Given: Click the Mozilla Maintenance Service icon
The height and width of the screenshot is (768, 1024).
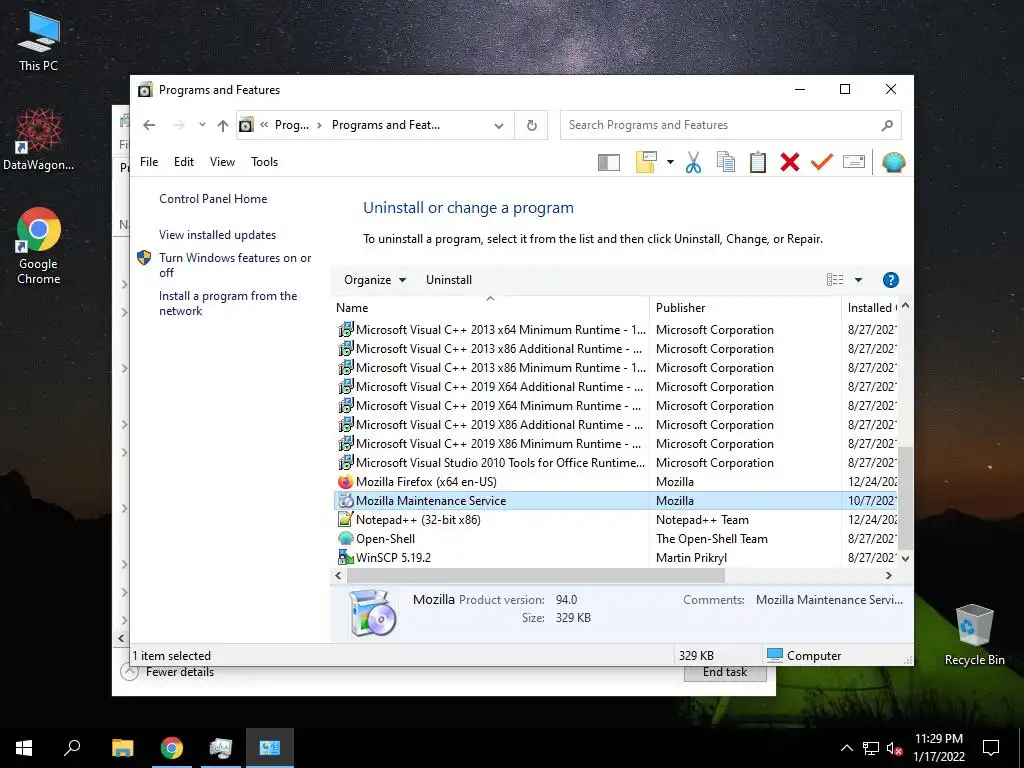Looking at the screenshot, I should tap(345, 501).
